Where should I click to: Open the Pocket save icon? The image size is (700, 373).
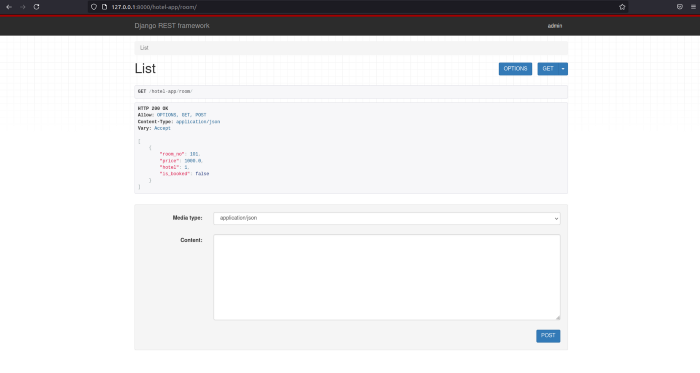click(679, 7)
